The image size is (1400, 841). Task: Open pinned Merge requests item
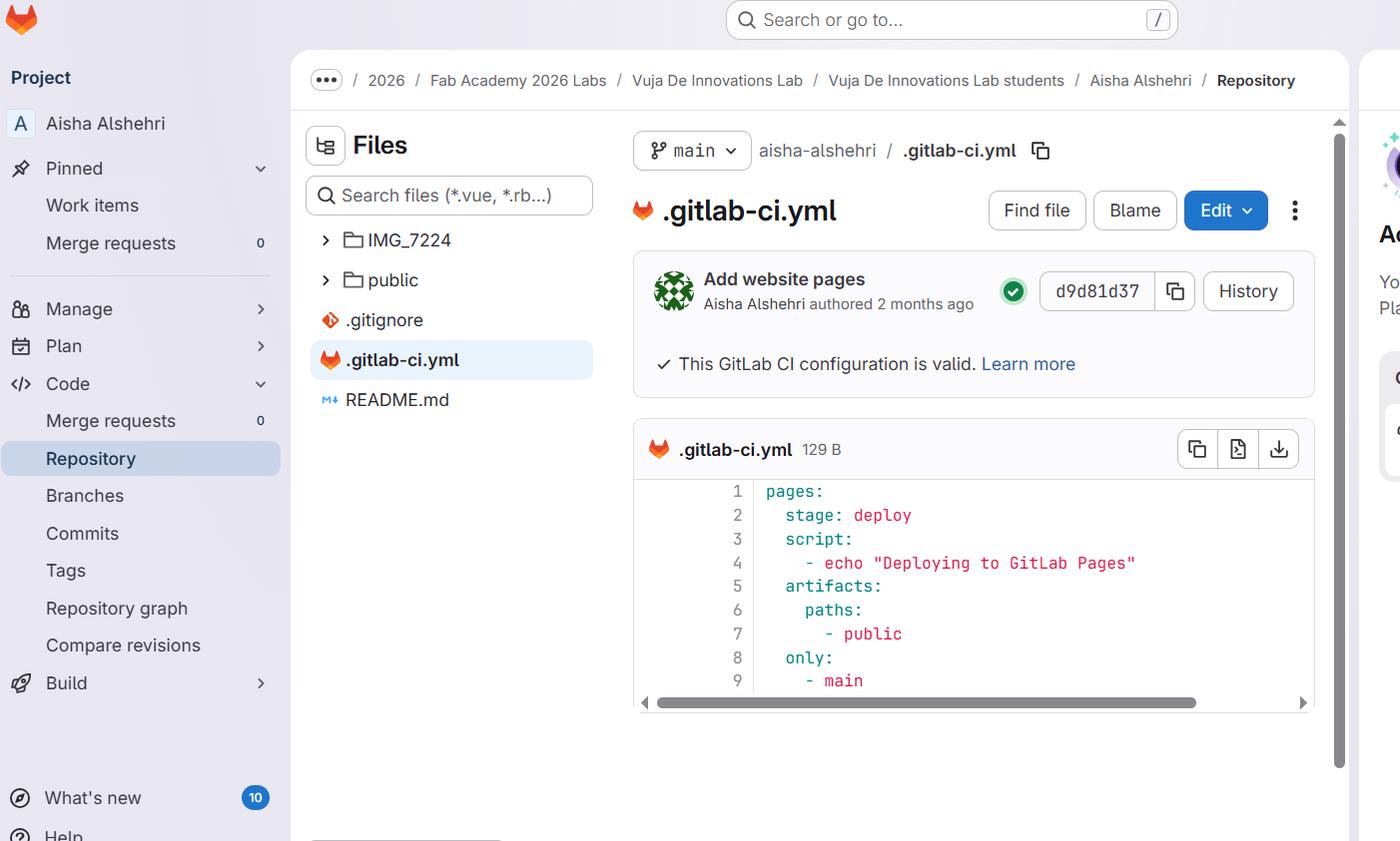click(140, 243)
